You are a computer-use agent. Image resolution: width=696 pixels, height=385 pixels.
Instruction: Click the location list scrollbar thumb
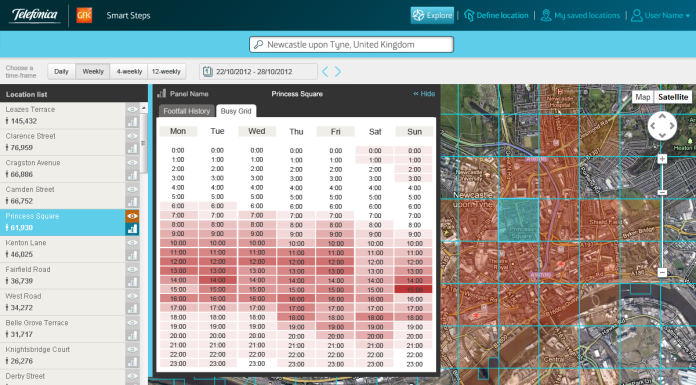(144, 143)
